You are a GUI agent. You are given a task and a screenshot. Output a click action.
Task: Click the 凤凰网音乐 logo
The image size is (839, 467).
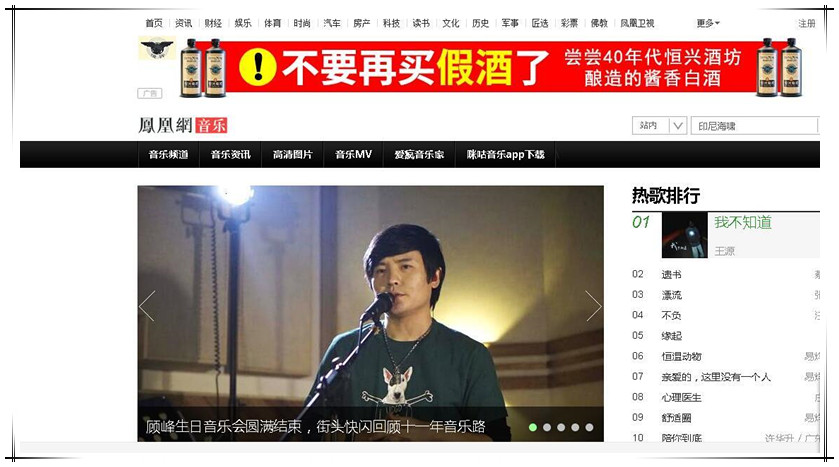[x=183, y=126]
